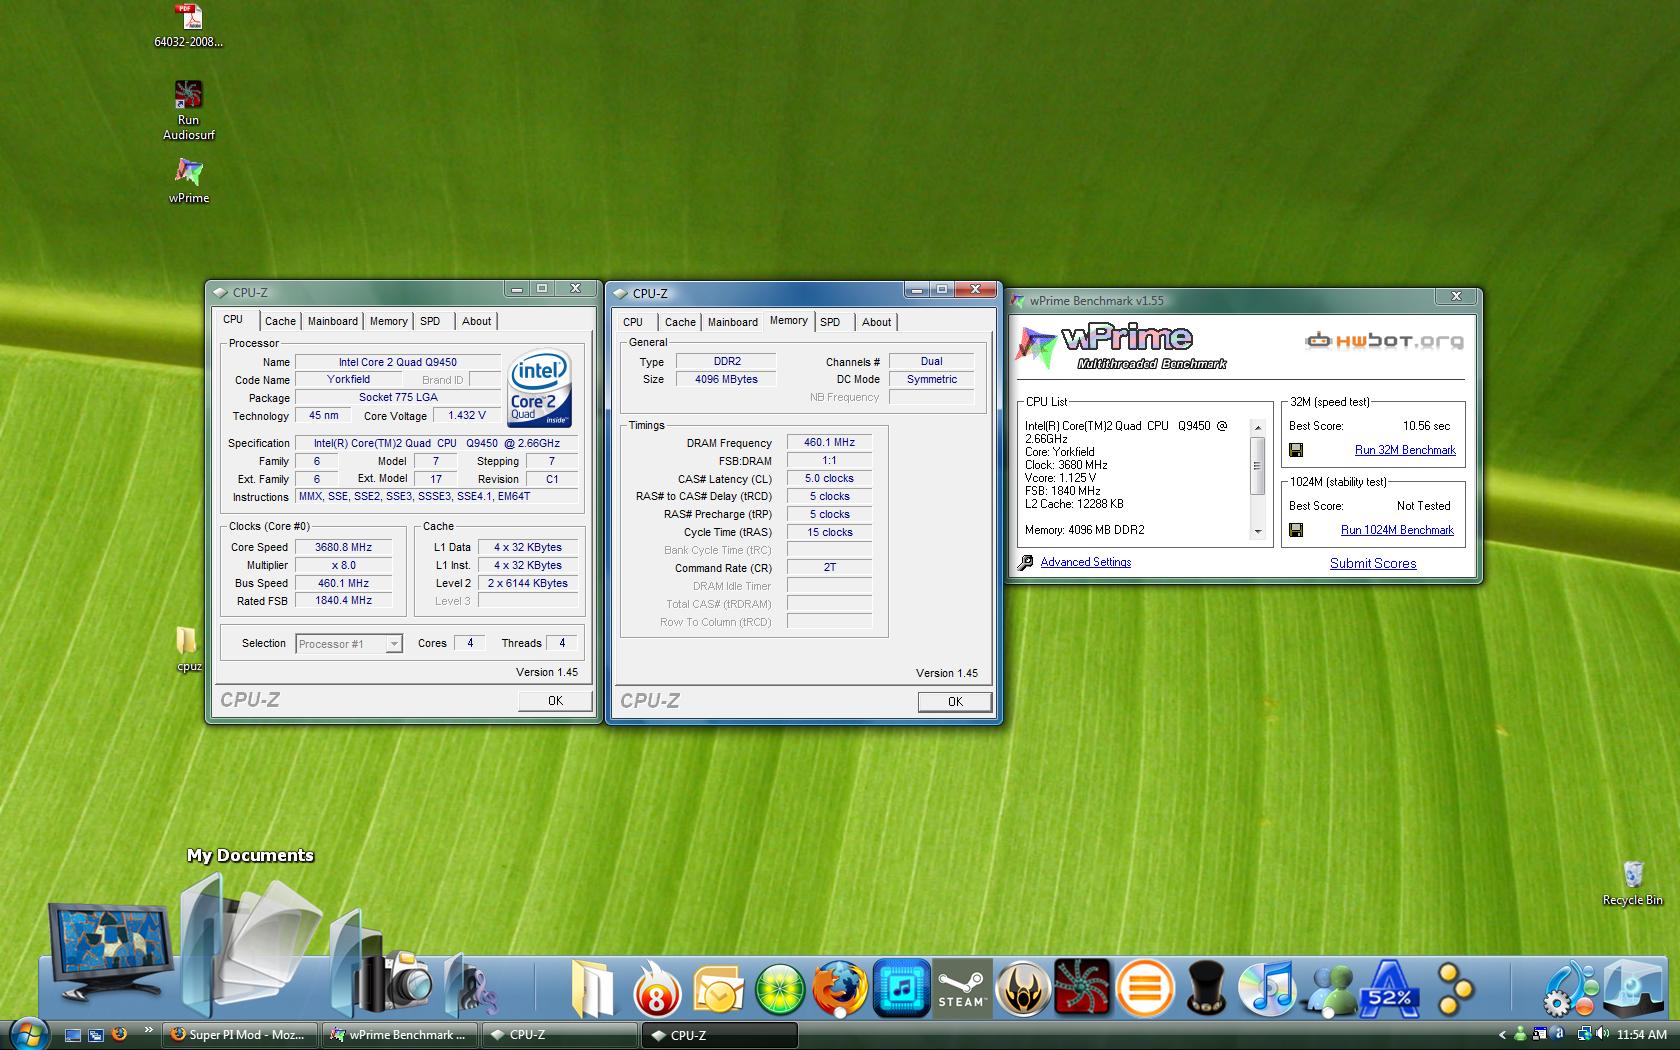Open the orange striped circle dock icon
Viewport: 1680px width, 1050px height.
pos(1145,988)
